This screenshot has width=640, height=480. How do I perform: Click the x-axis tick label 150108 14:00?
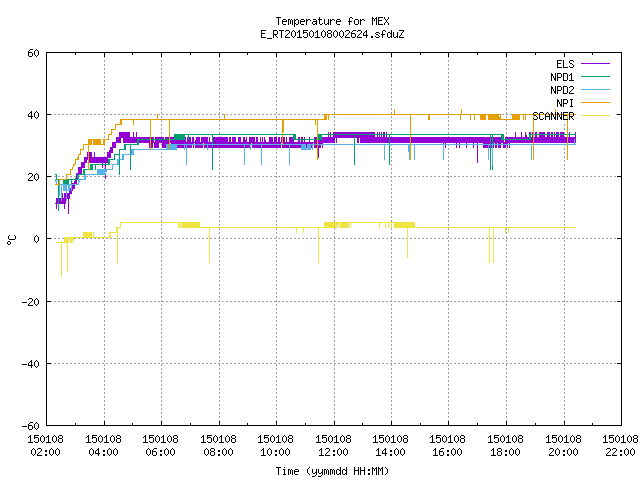(391, 446)
